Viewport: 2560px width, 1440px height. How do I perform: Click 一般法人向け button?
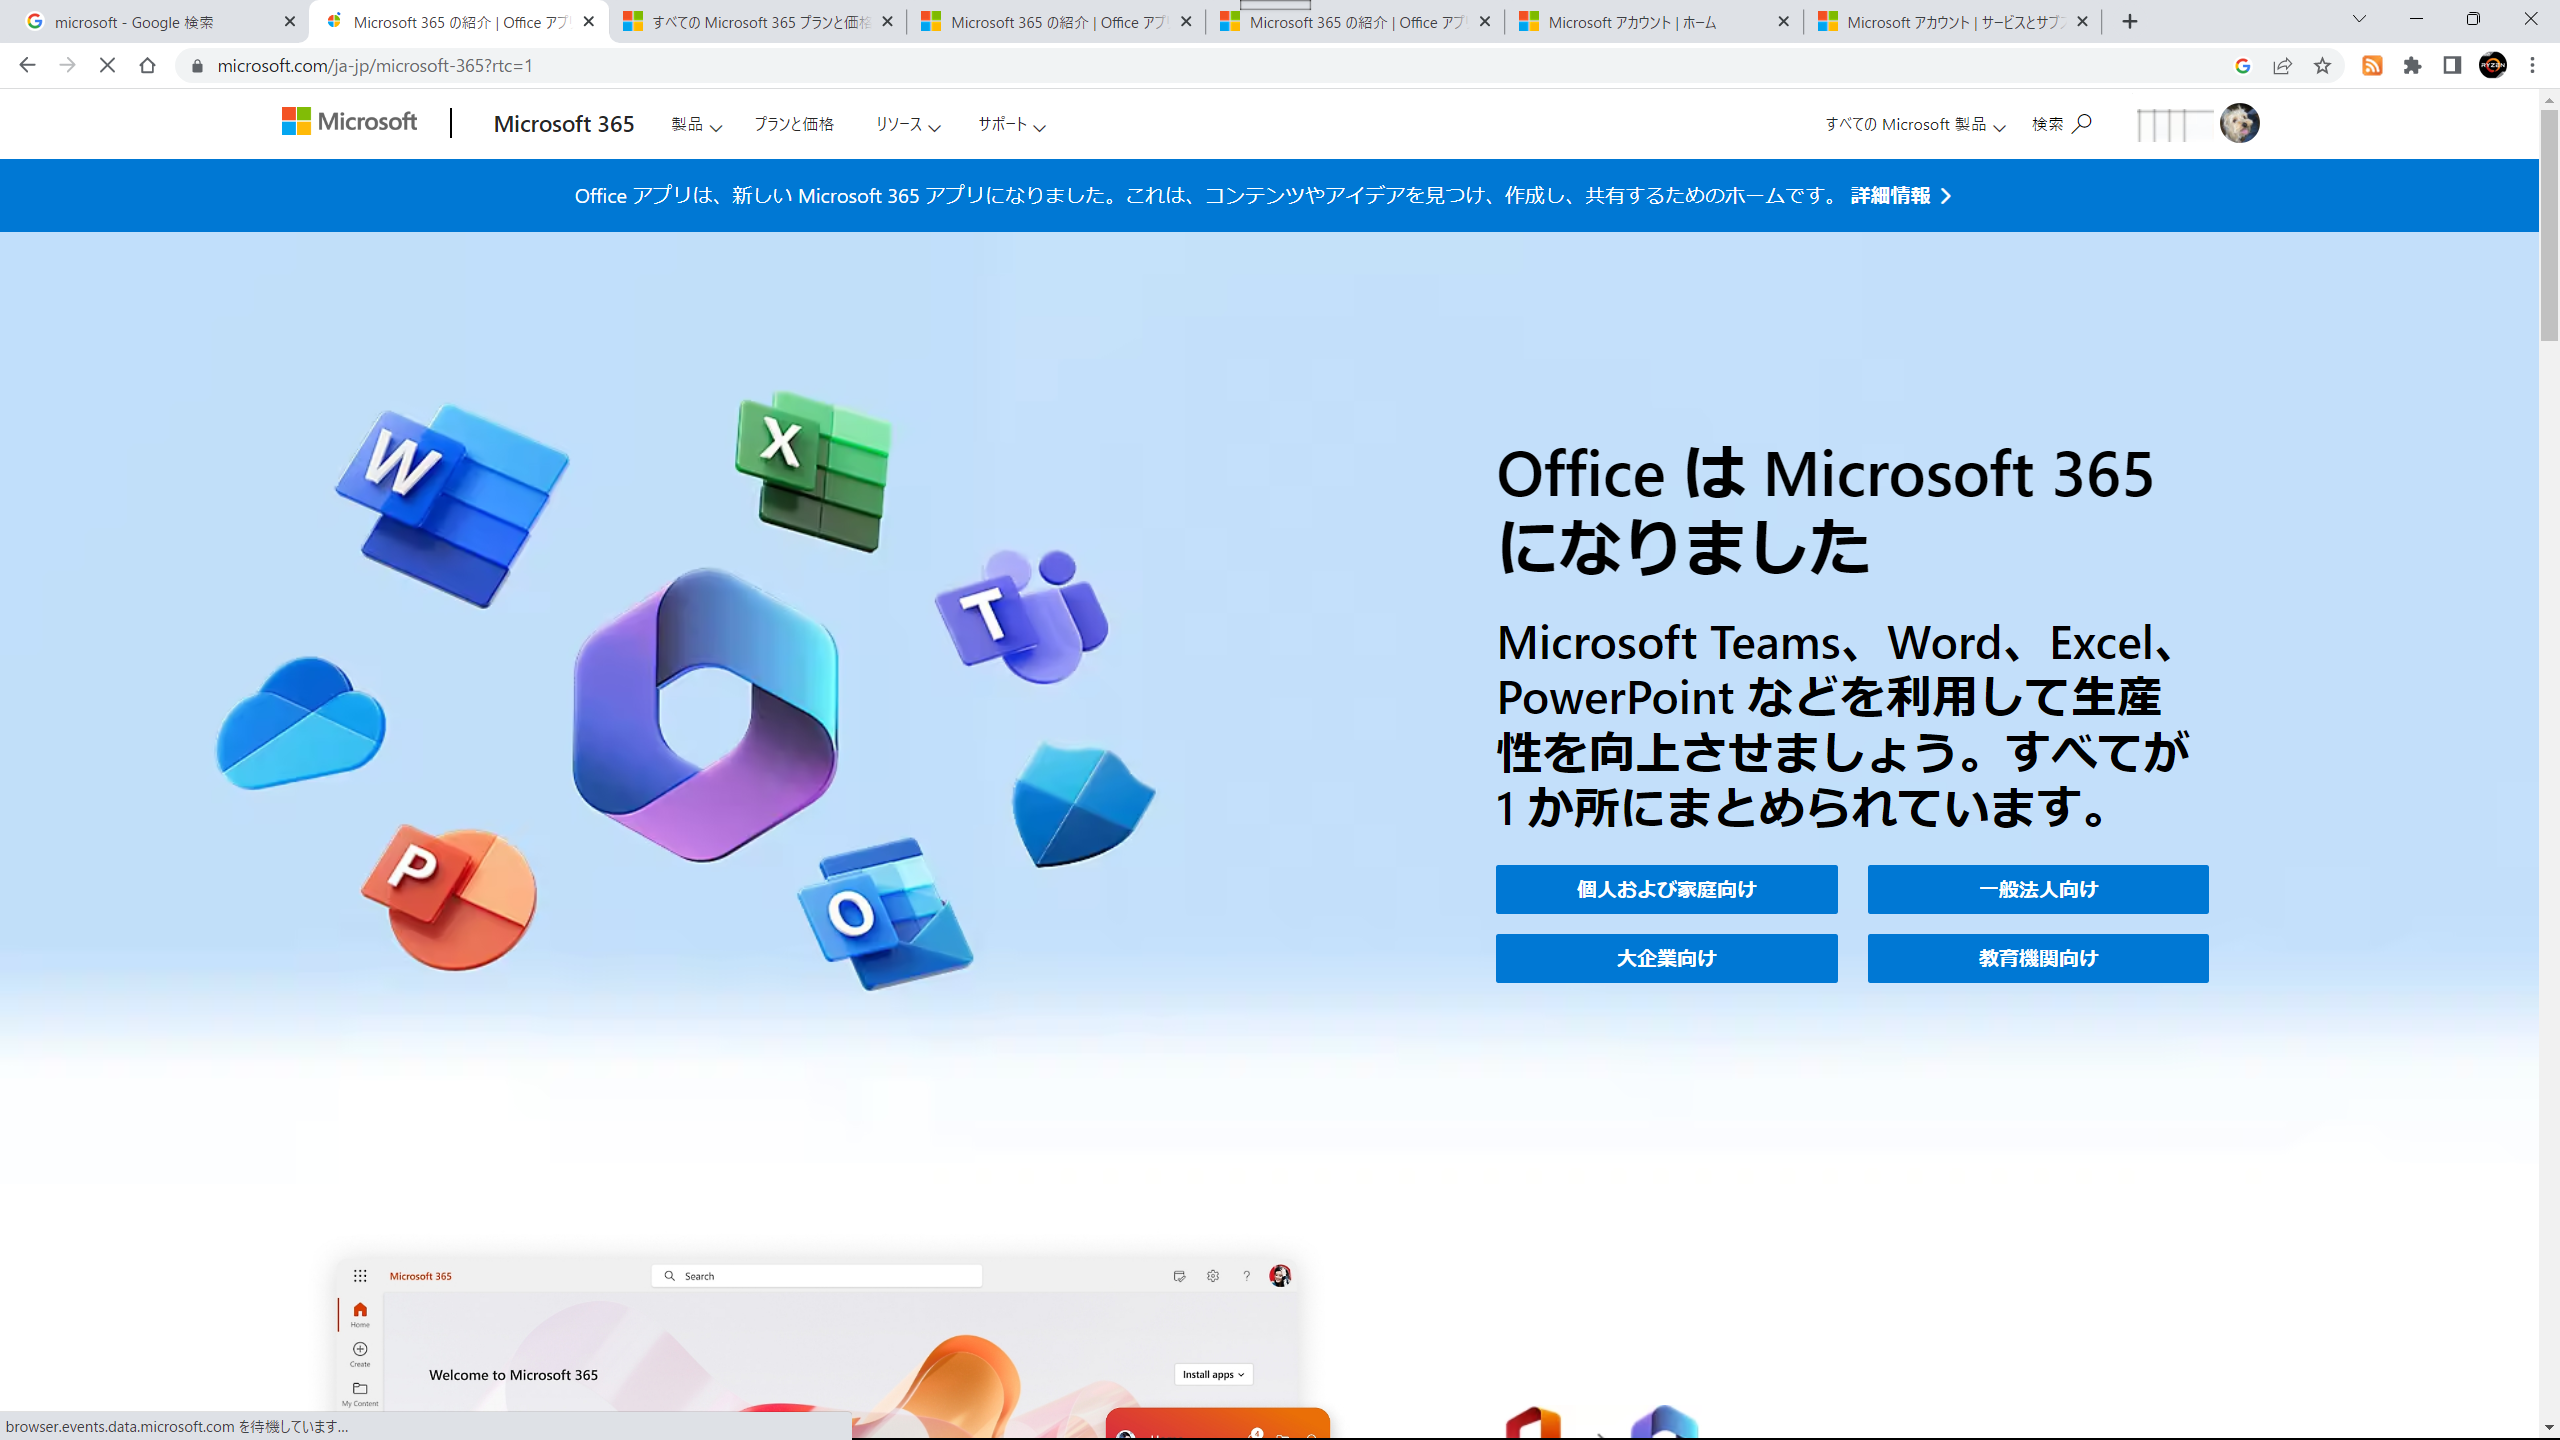2038,889
